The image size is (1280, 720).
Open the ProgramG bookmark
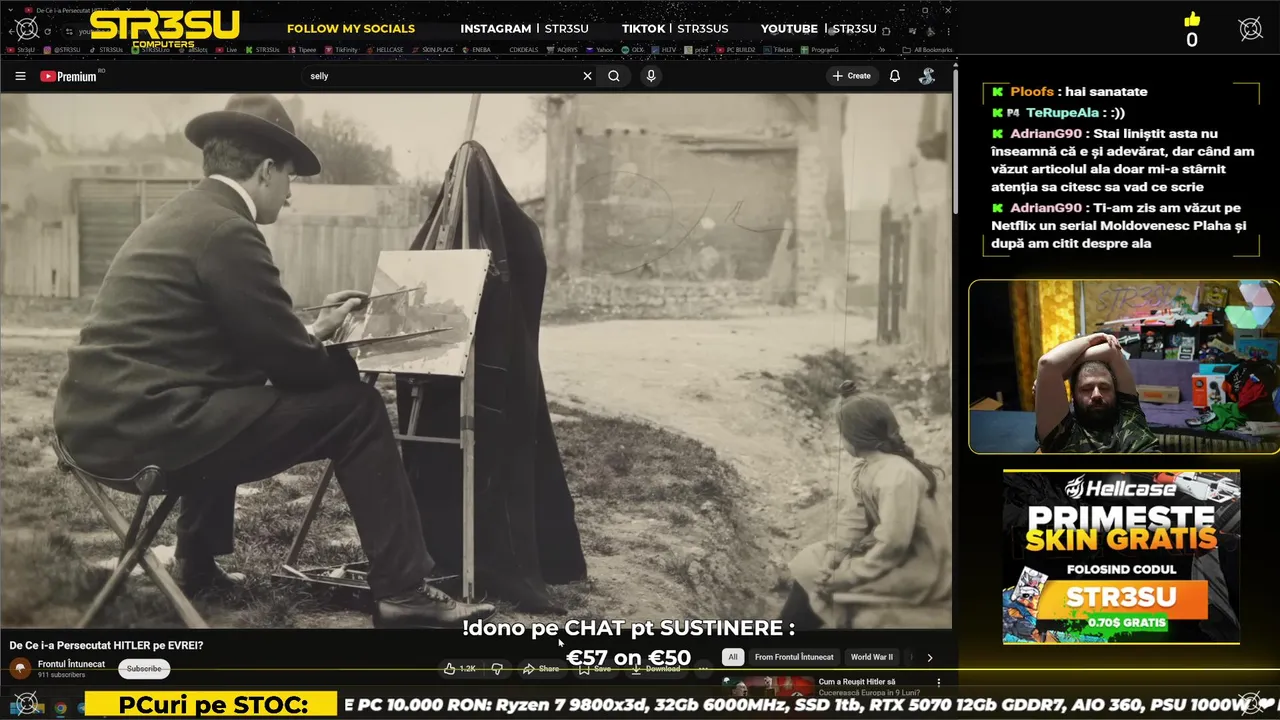coord(820,49)
